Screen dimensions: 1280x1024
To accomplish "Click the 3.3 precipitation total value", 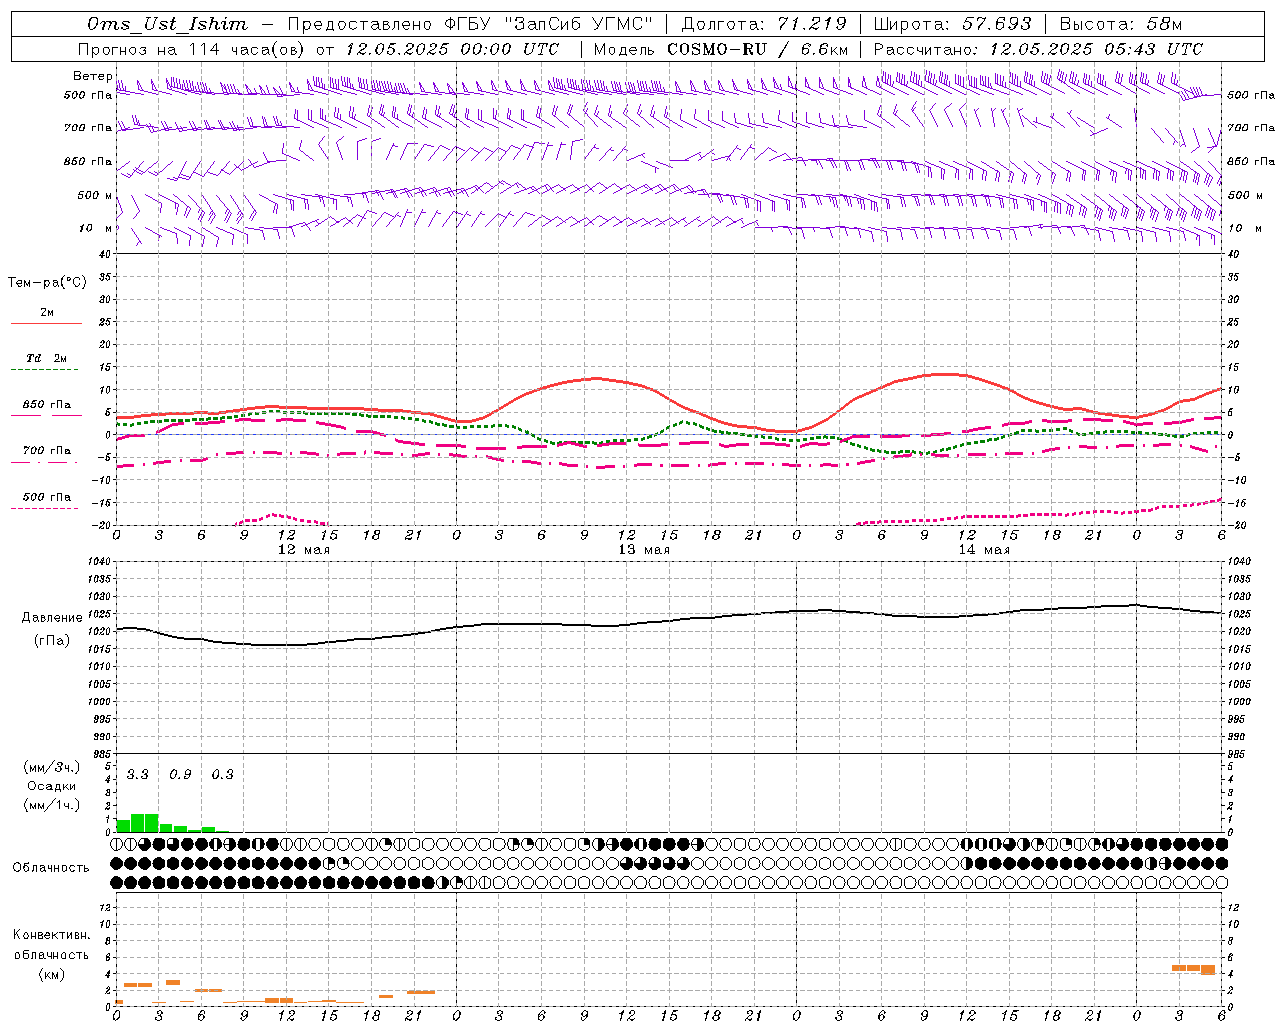I will [137, 775].
